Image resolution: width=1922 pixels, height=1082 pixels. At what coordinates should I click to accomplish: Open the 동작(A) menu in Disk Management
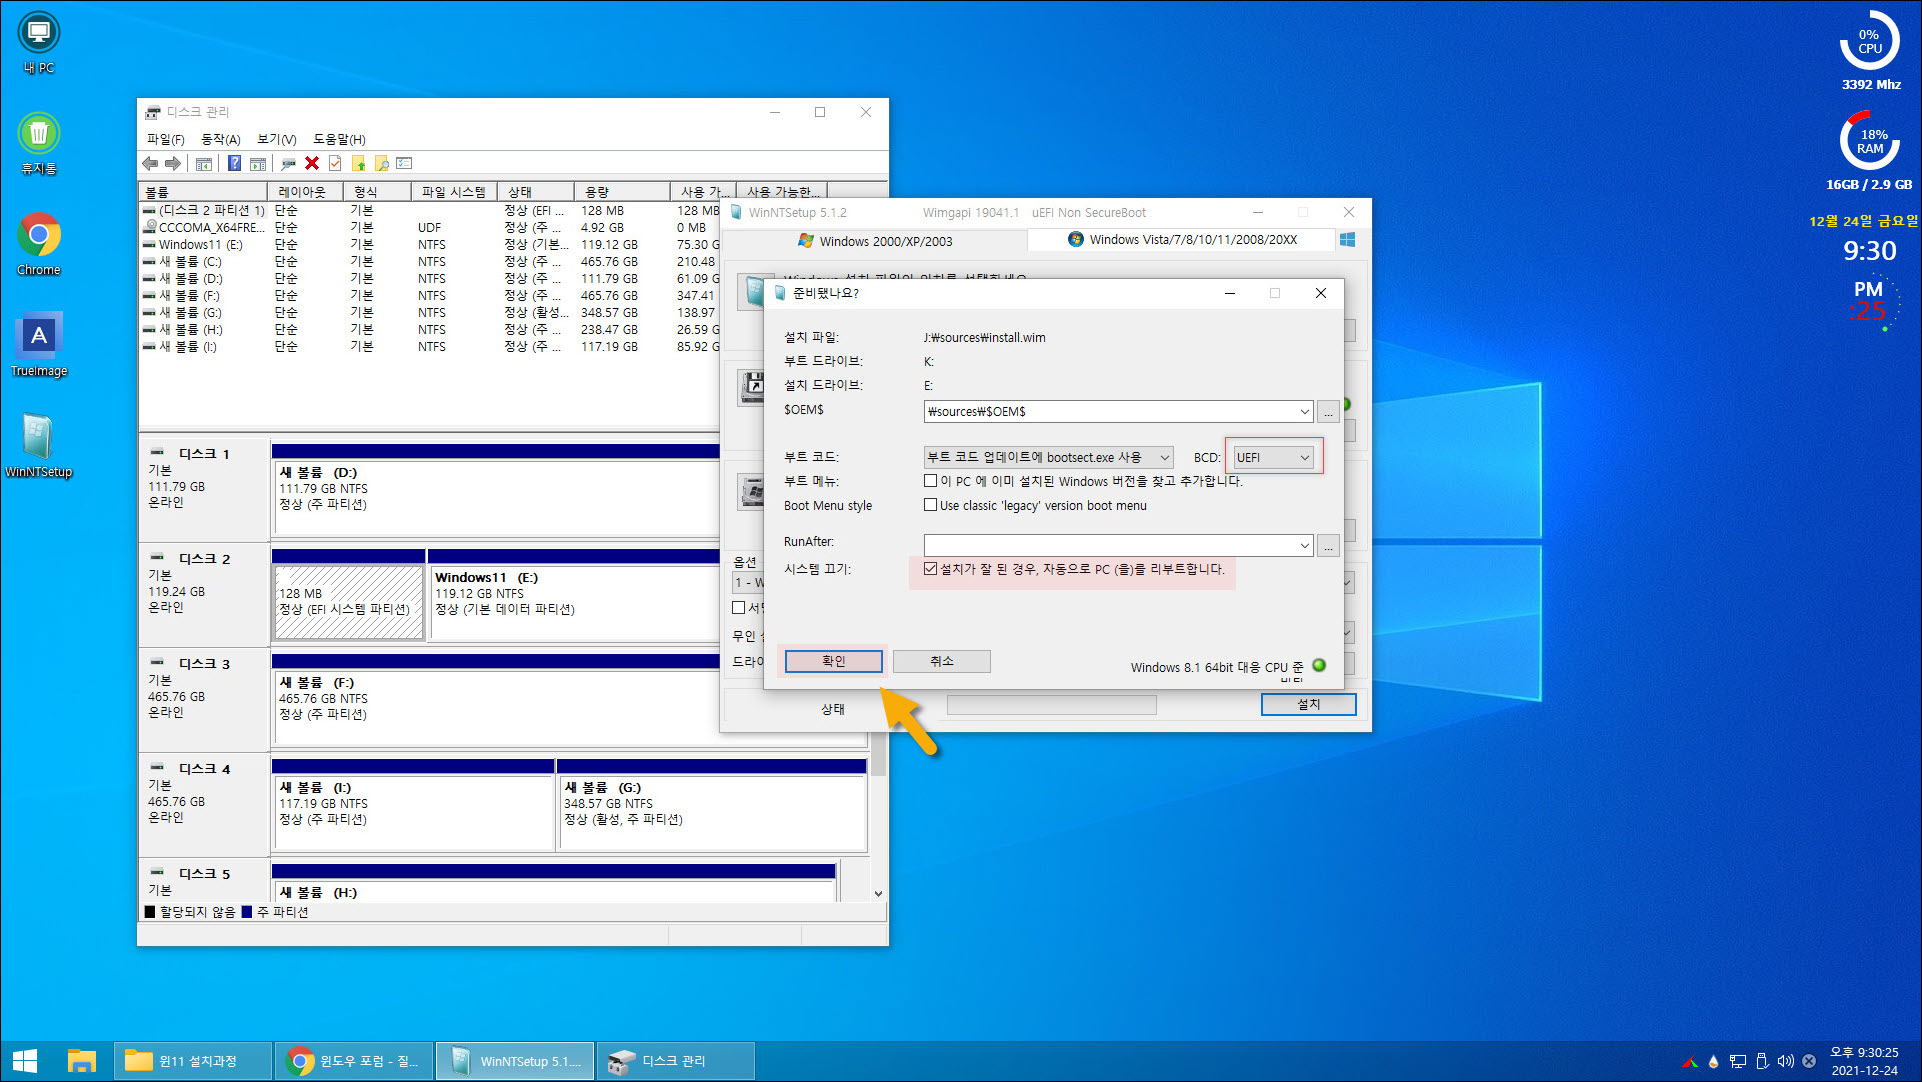pos(220,139)
